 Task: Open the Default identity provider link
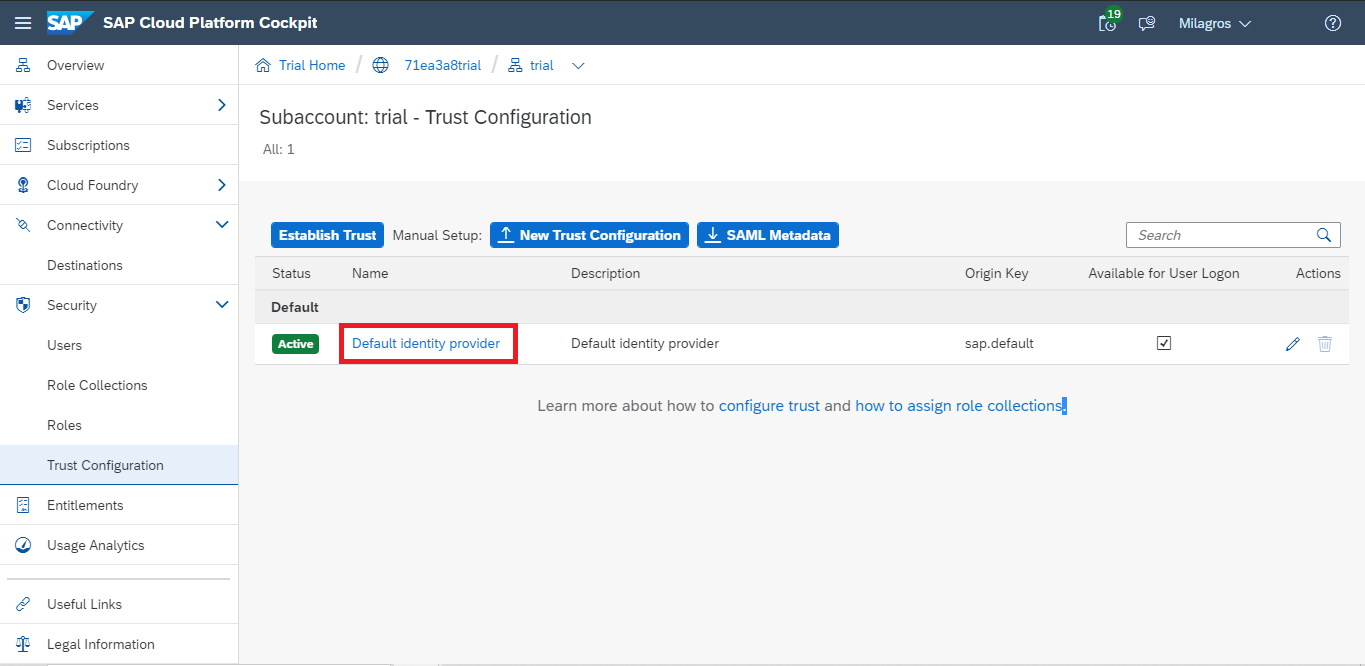(x=426, y=343)
